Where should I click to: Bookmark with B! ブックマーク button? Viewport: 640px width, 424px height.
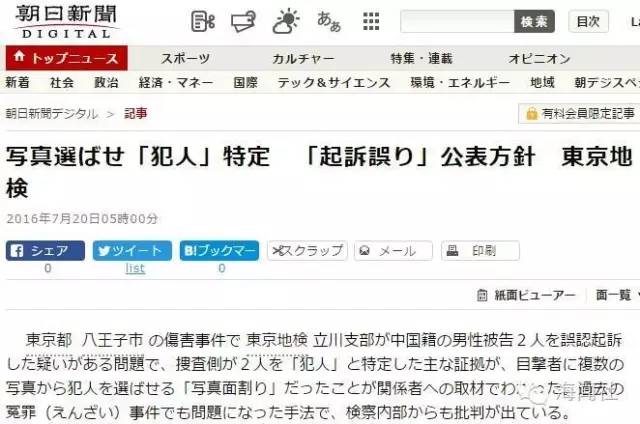point(219,251)
